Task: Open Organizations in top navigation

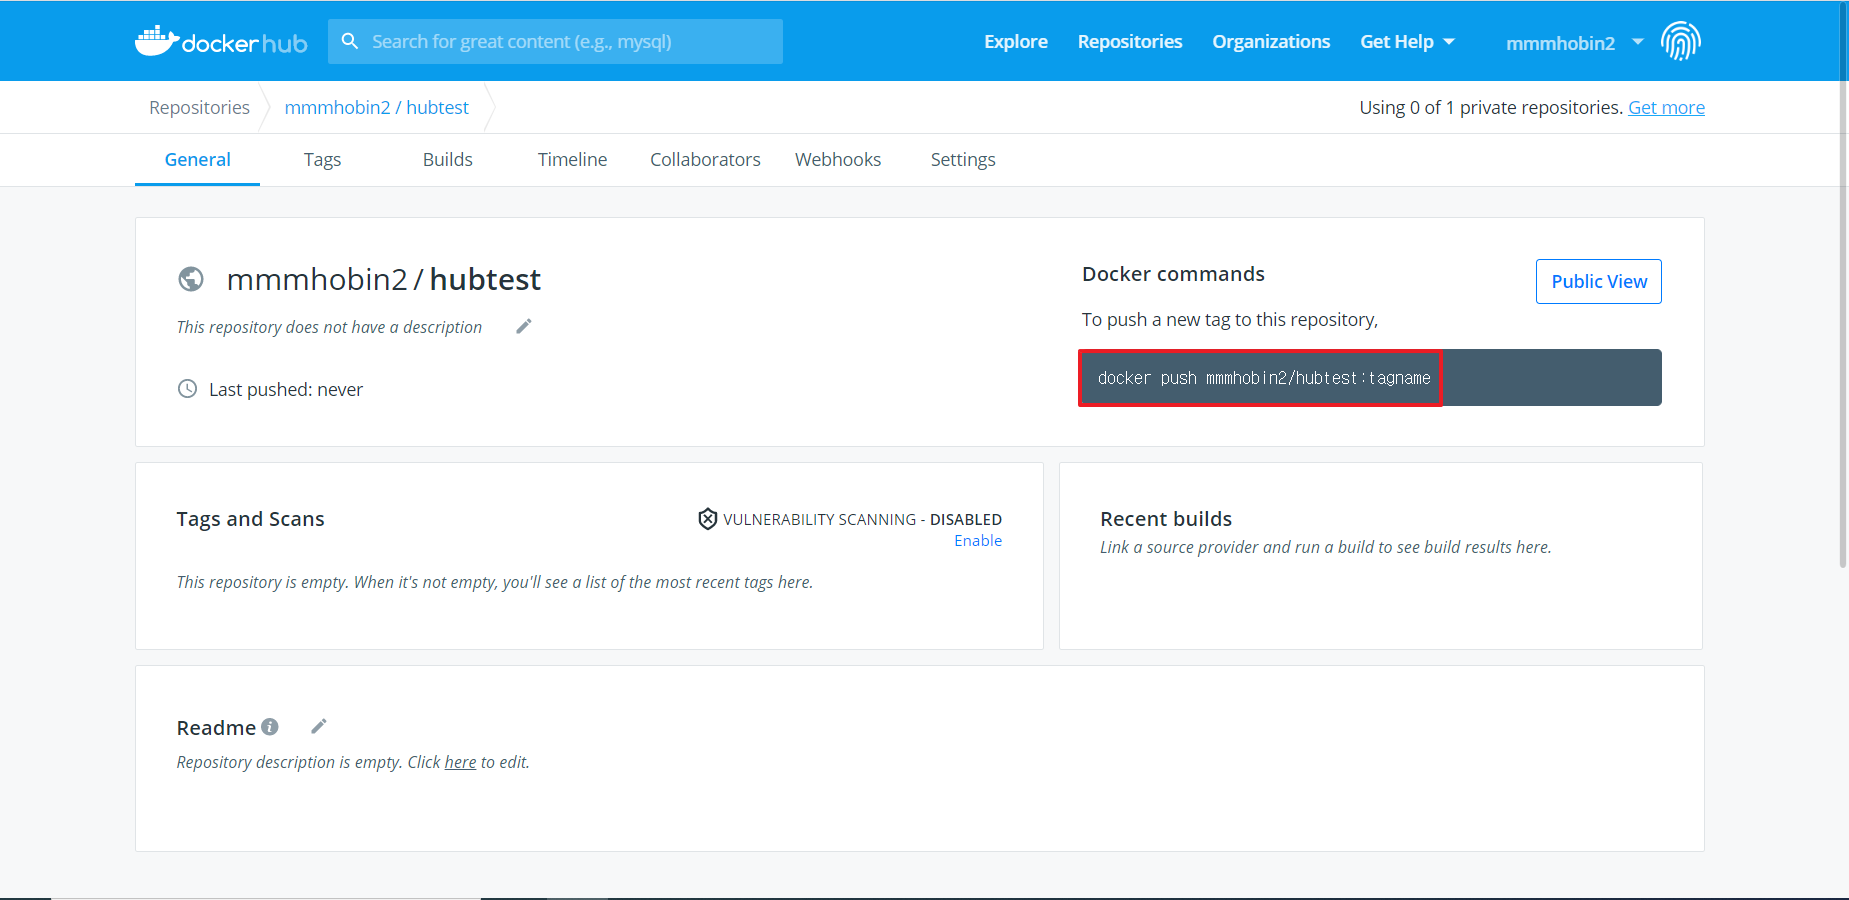Action: pos(1271,42)
